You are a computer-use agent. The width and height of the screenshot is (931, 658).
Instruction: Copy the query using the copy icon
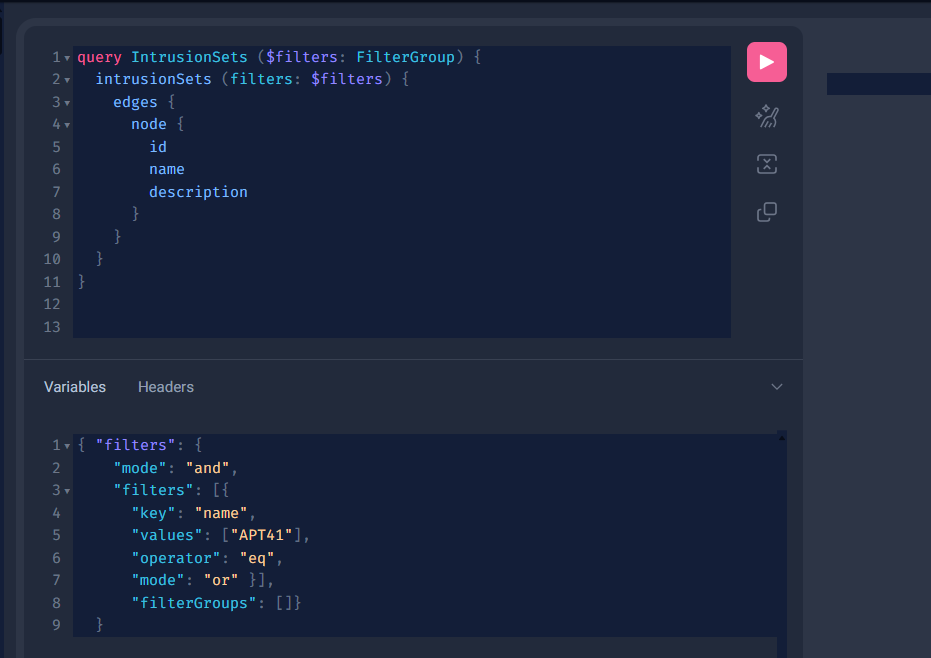tap(766, 211)
